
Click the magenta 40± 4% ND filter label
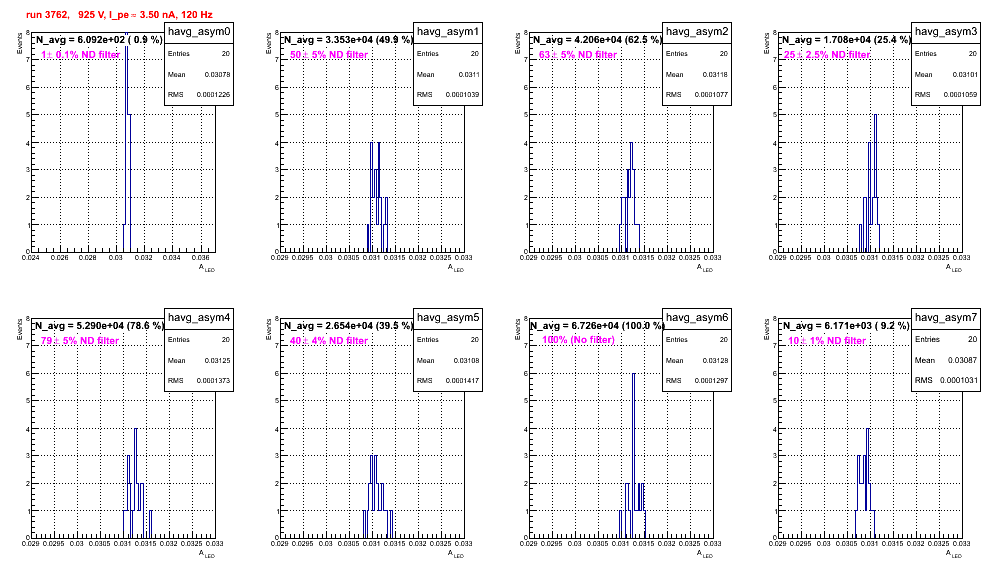coord(329,341)
